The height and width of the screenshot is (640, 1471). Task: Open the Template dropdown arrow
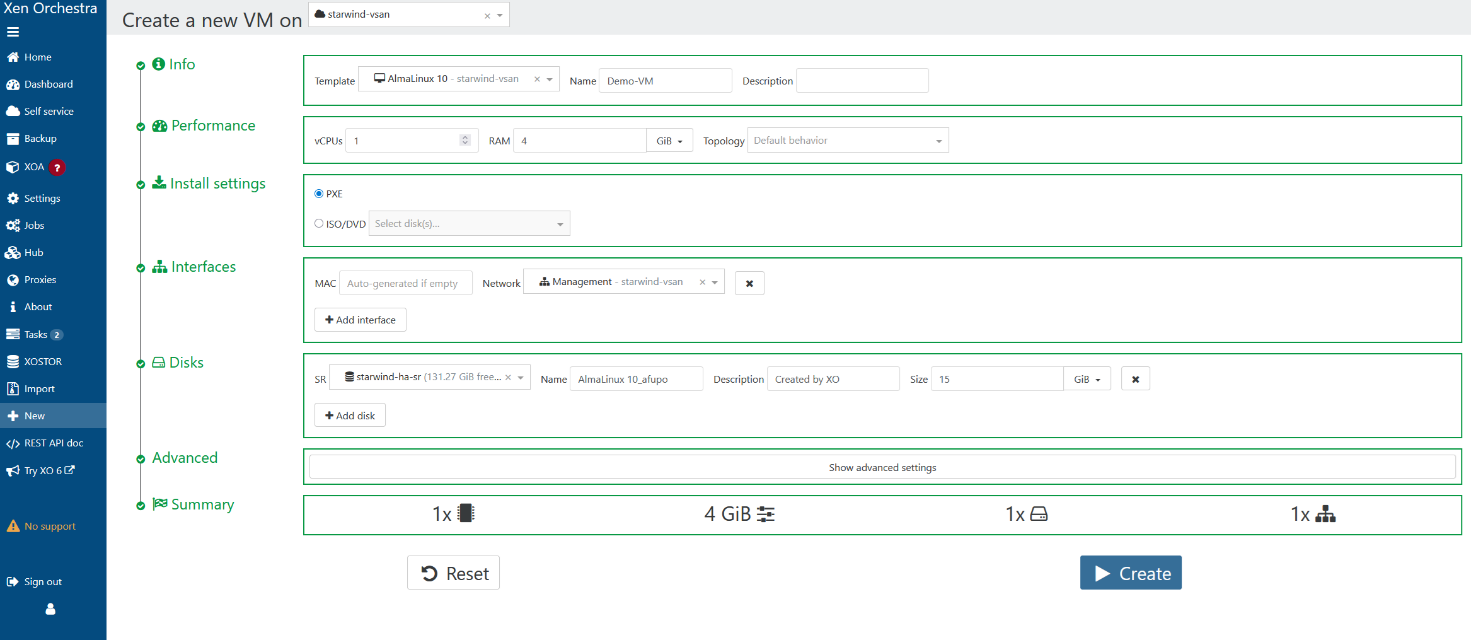[550, 79]
